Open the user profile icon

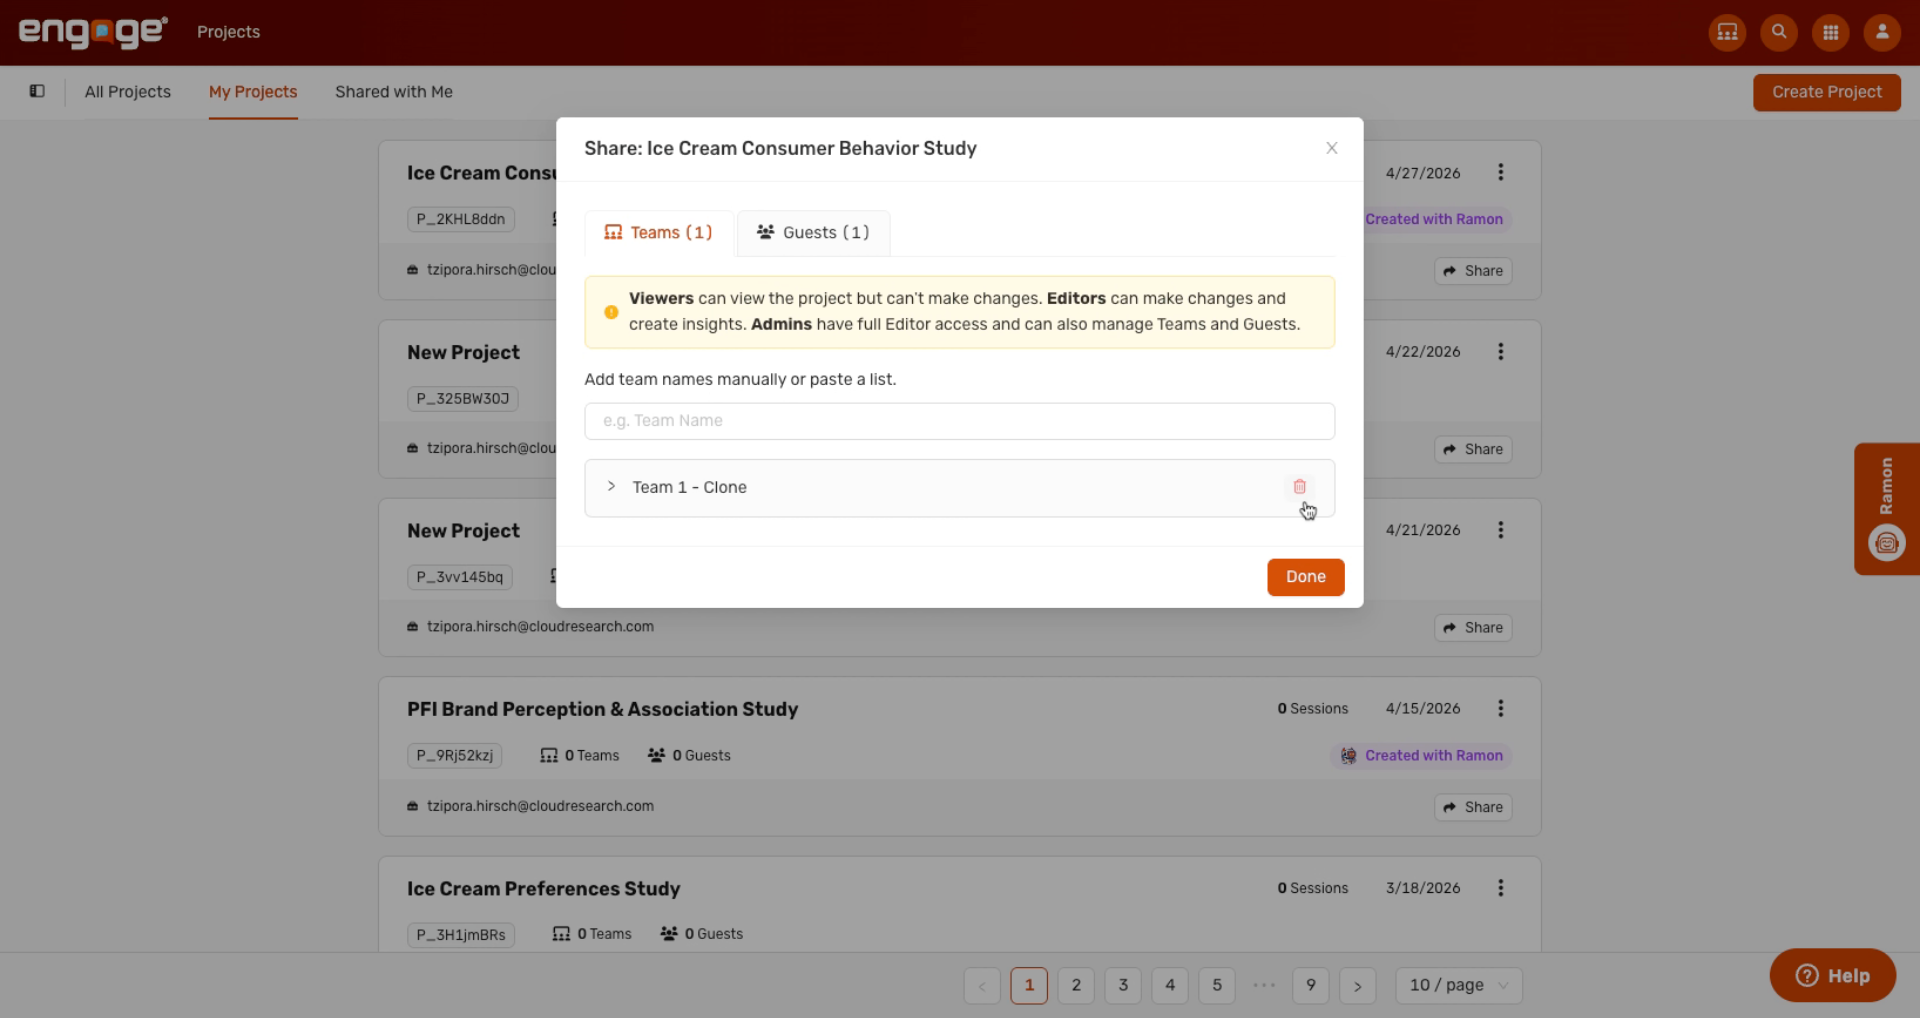click(x=1882, y=32)
